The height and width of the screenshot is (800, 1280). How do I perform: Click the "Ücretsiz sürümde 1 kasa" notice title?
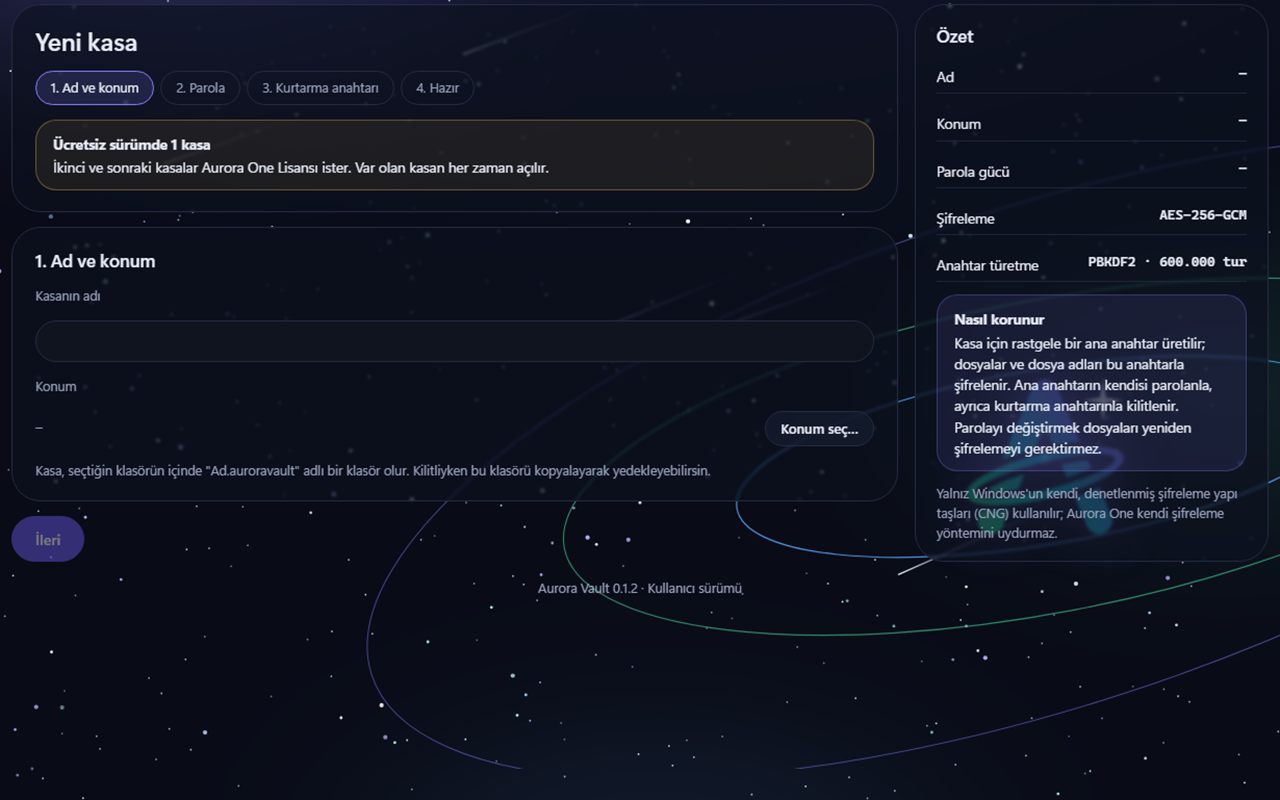coord(132,145)
